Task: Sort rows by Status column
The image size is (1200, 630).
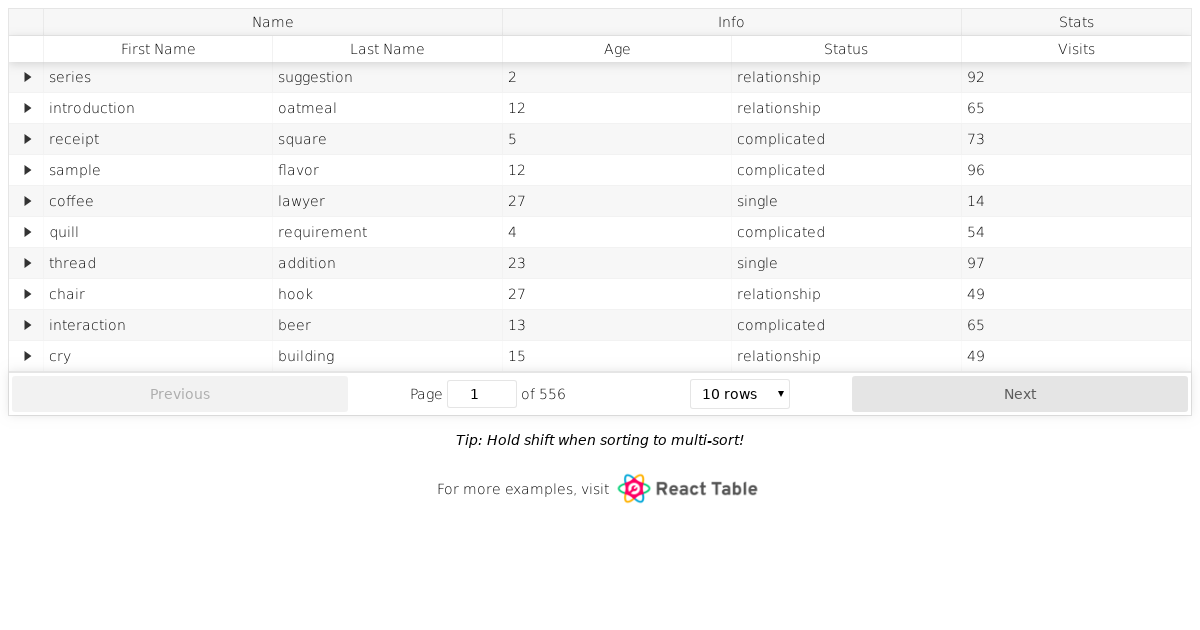Action: click(x=846, y=49)
